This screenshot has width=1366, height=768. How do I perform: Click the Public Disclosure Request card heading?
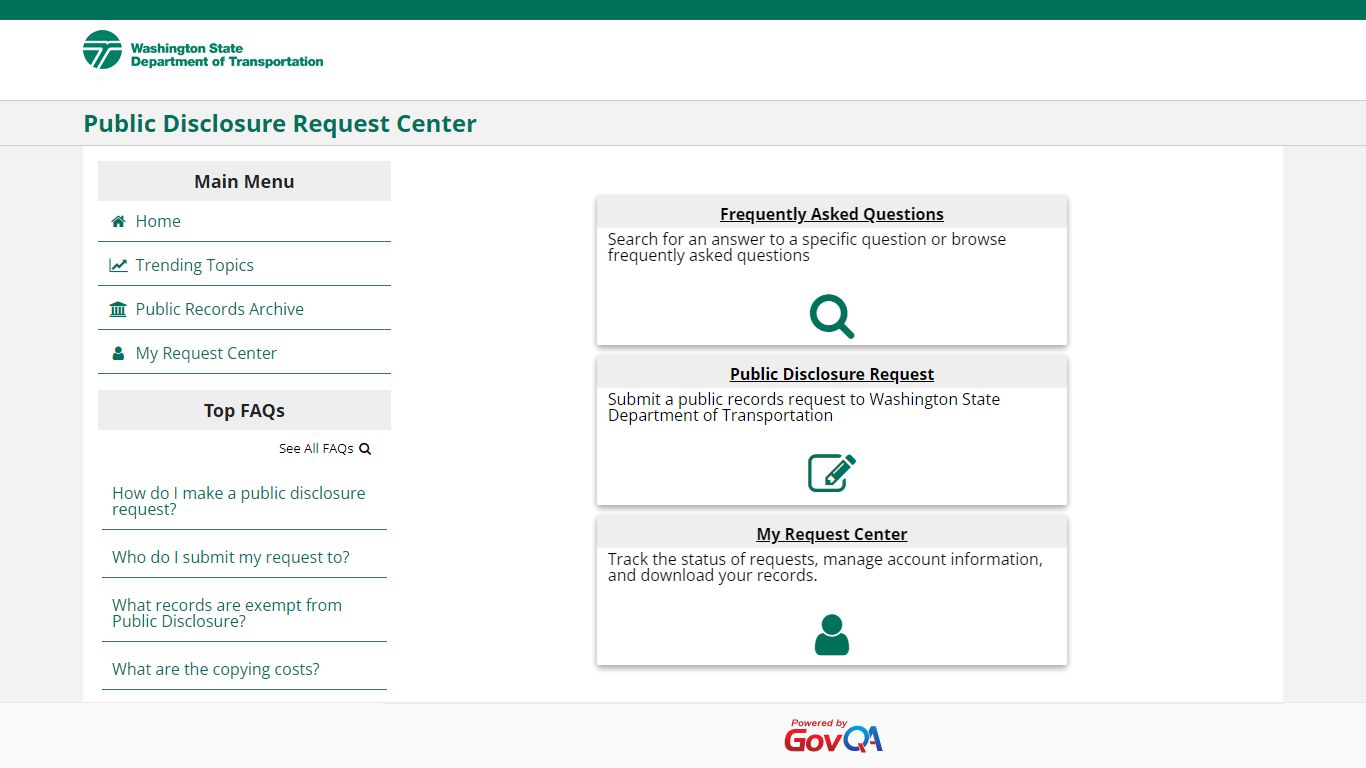832,374
